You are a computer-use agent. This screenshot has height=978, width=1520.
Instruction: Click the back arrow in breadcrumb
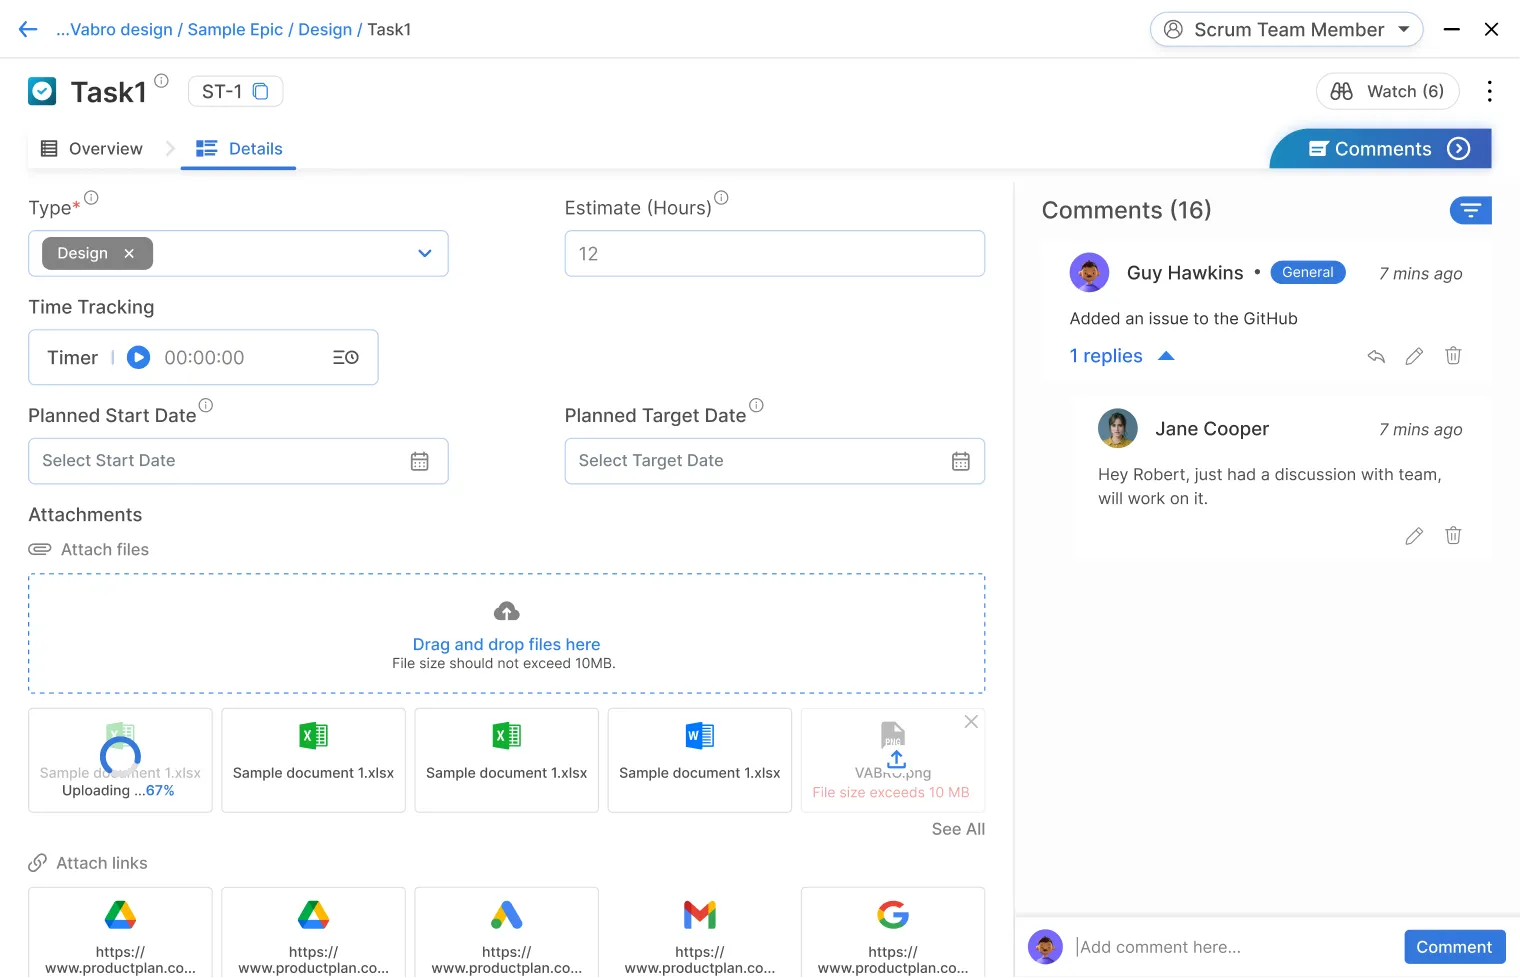pyautogui.click(x=28, y=30)
